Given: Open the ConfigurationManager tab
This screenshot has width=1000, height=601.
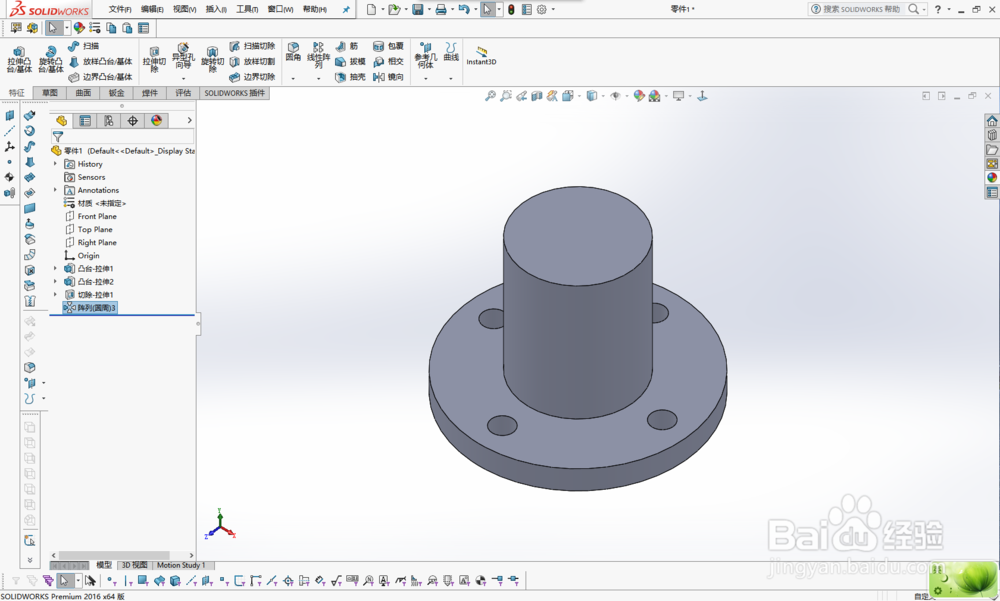Looking at the screenshot, I should pos(108,121).
